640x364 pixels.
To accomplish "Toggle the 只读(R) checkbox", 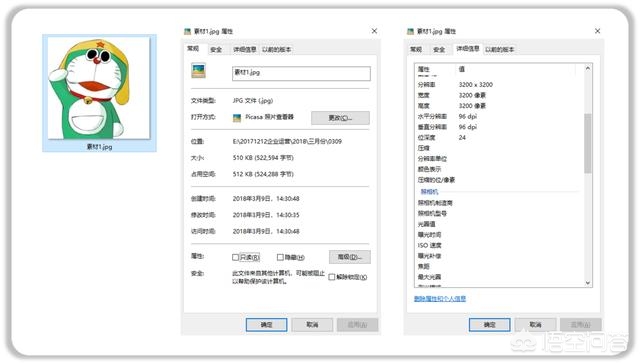I will pyautogui.click(x=235, y=257).
